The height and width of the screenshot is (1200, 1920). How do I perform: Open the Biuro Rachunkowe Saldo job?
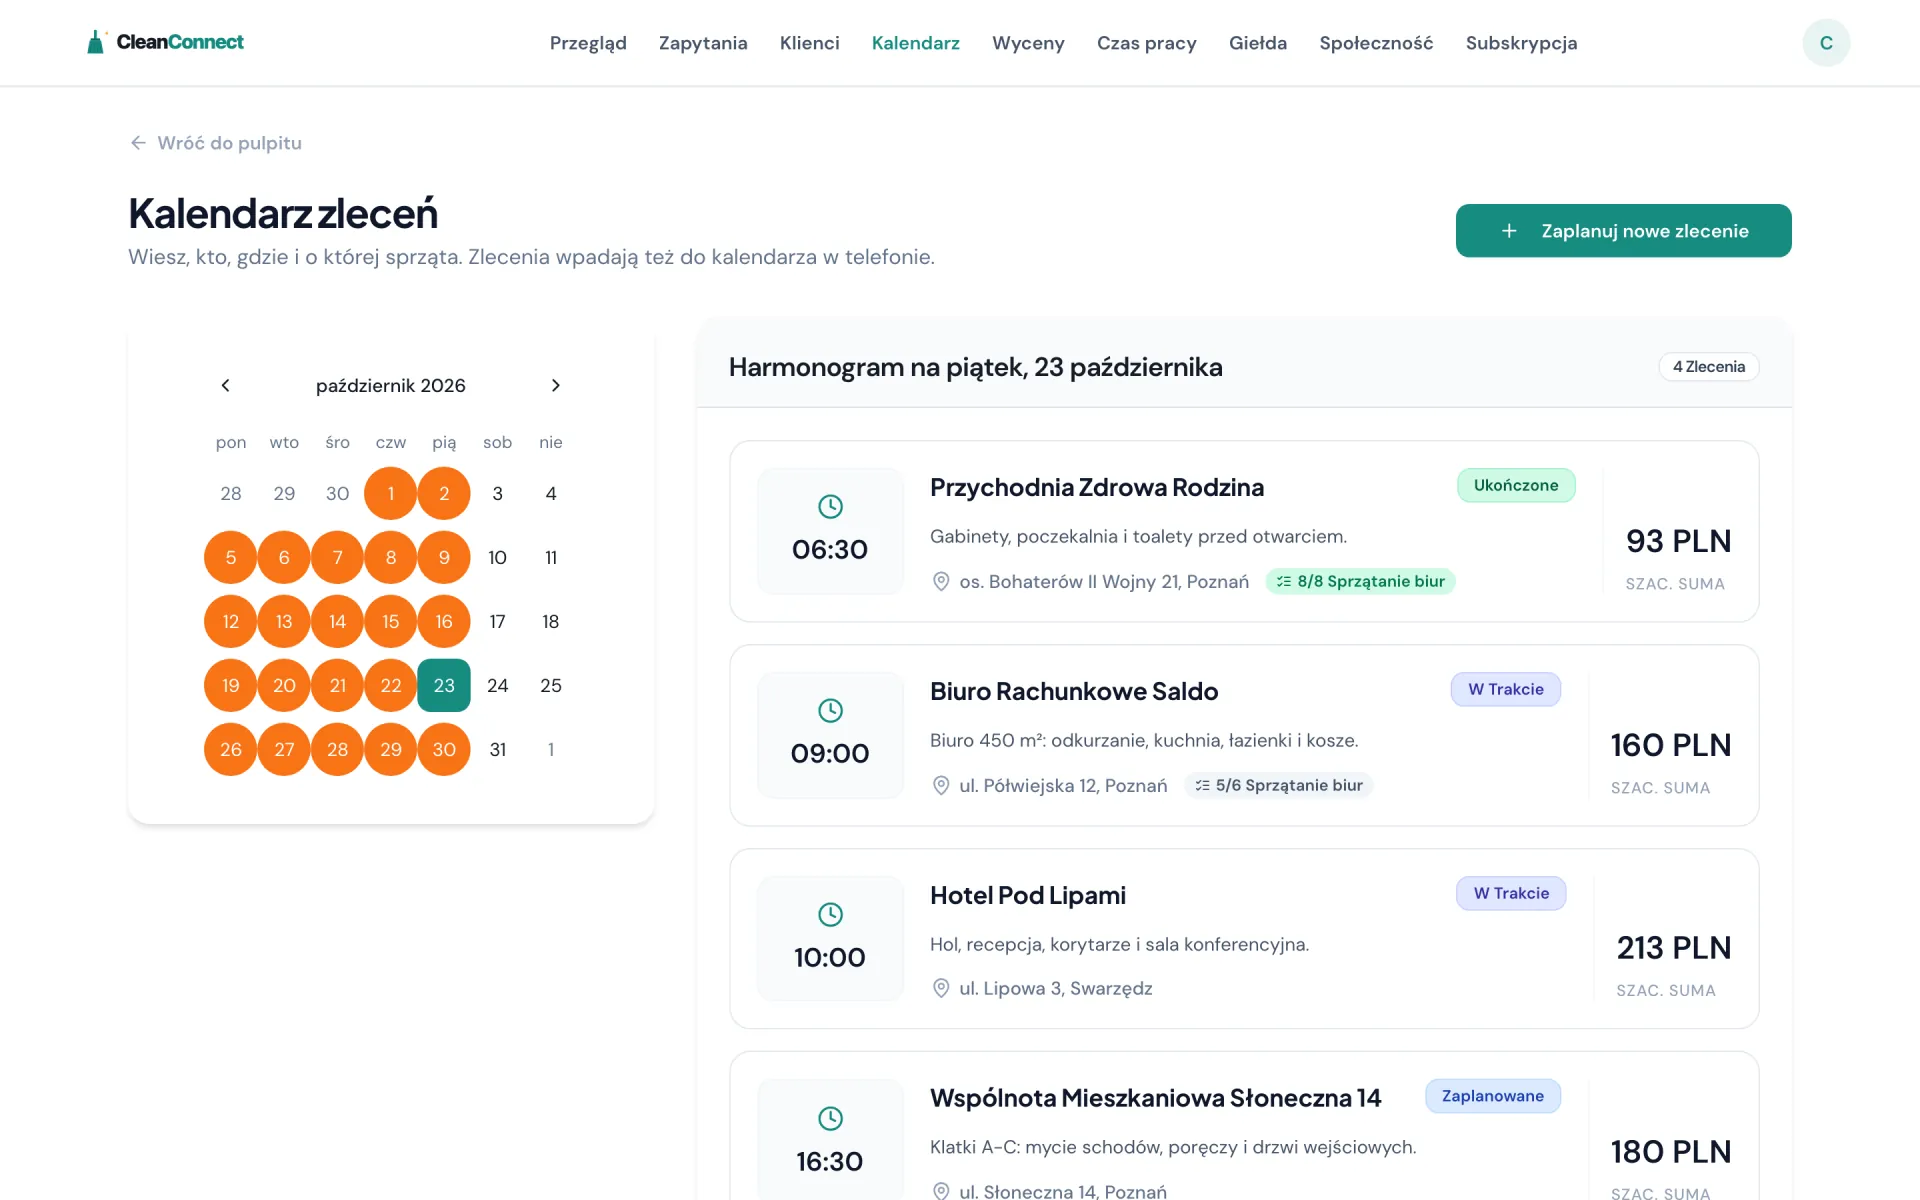(x=1244, y=736)
